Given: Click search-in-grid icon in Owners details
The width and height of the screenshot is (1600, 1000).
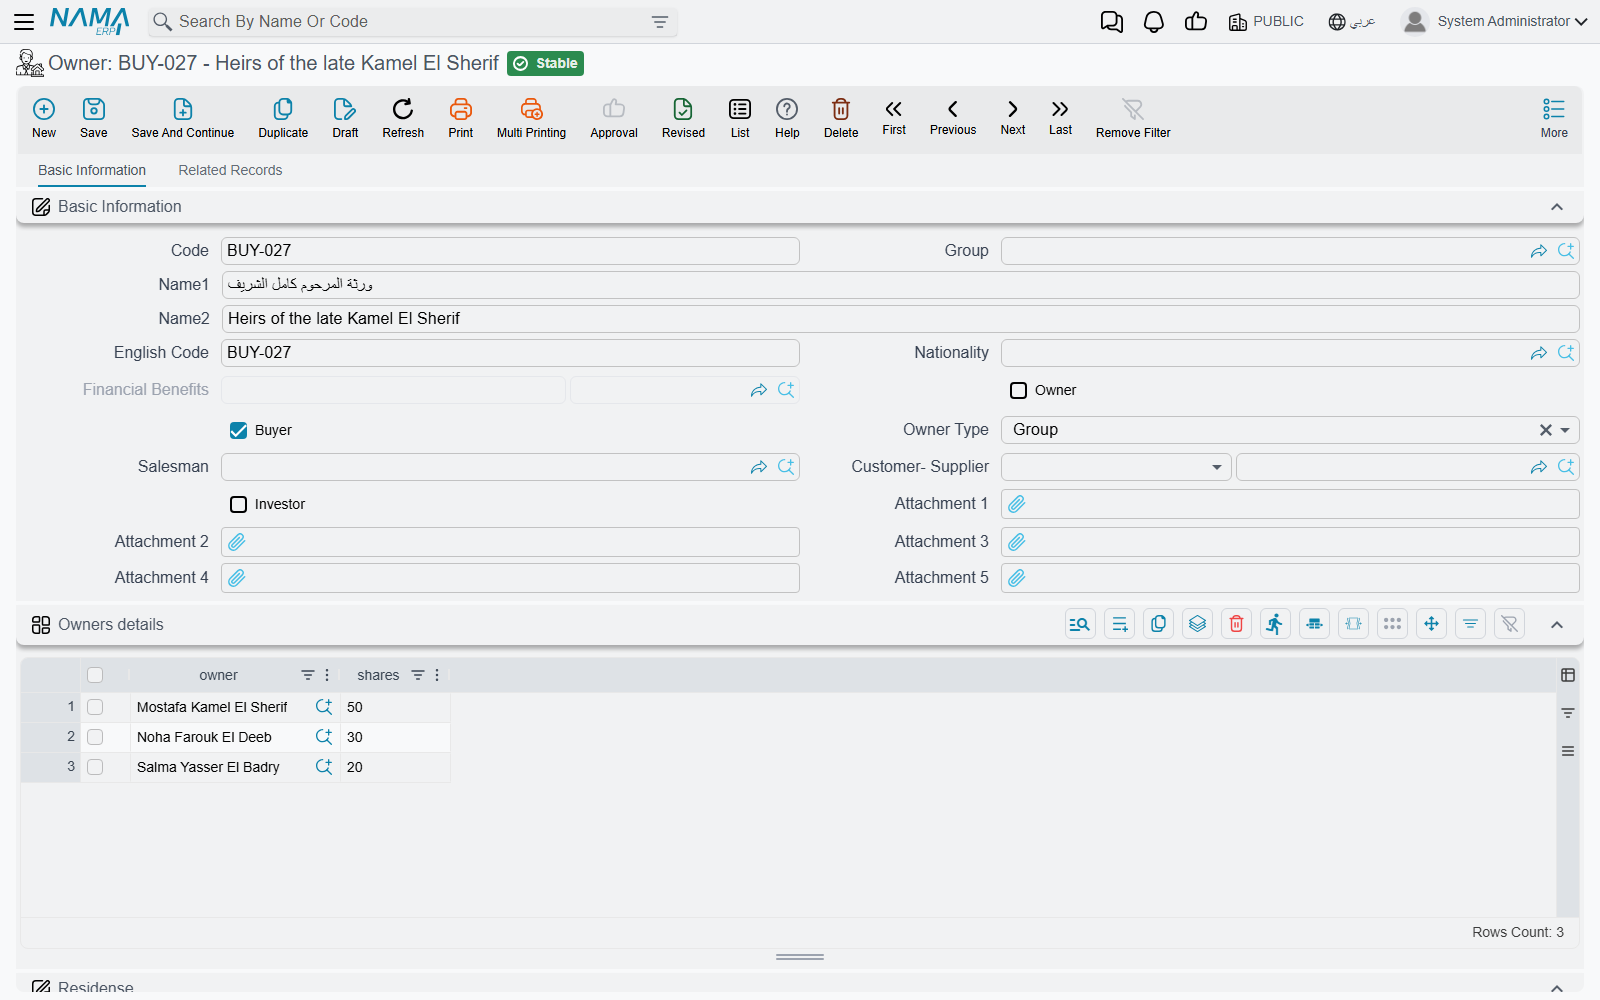Looking at the screenshot, I should [x=1080, y=624].
